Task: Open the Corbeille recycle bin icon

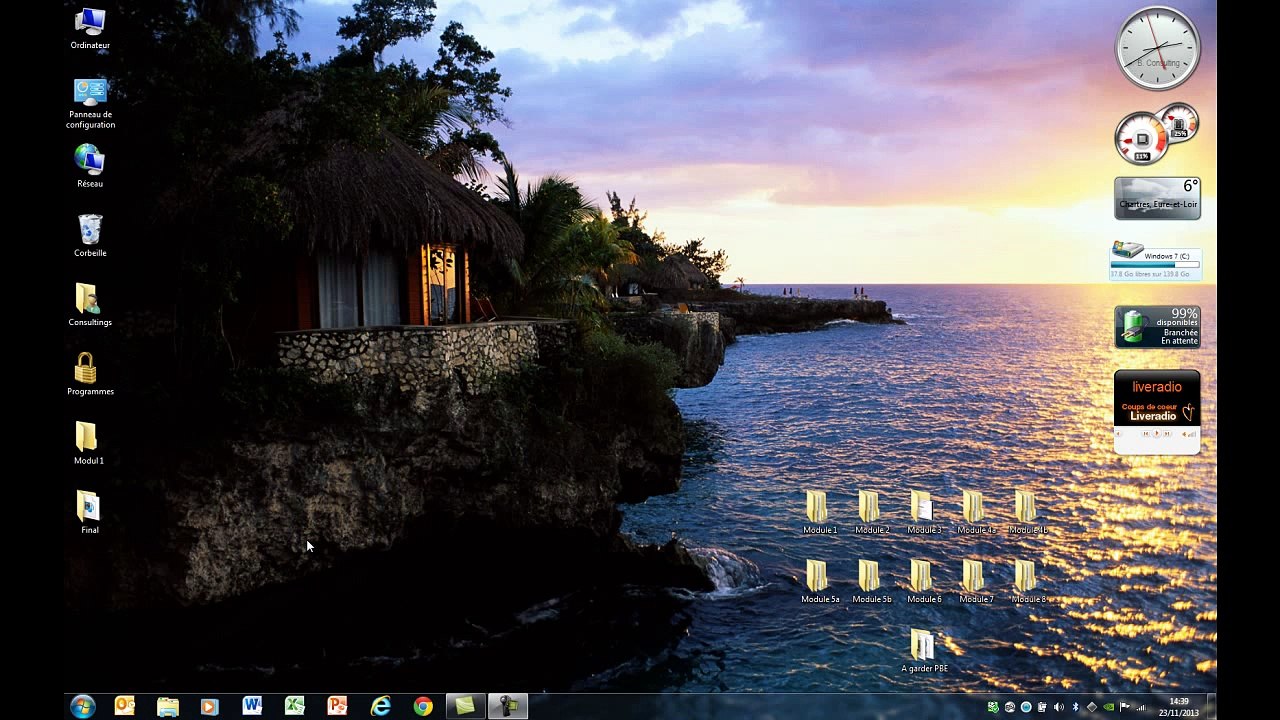Action: [x=90, y=236]
